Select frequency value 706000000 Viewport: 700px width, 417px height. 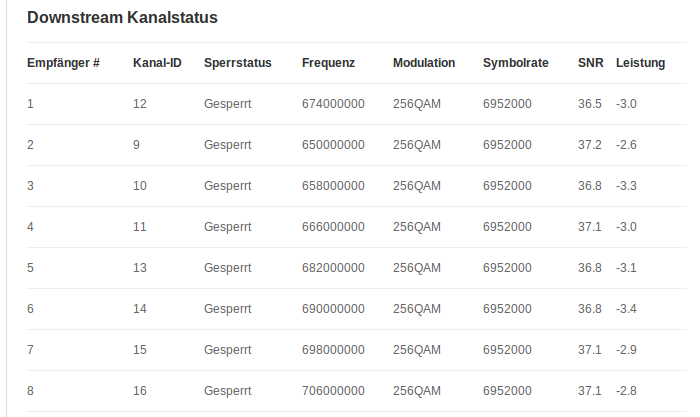333,391
